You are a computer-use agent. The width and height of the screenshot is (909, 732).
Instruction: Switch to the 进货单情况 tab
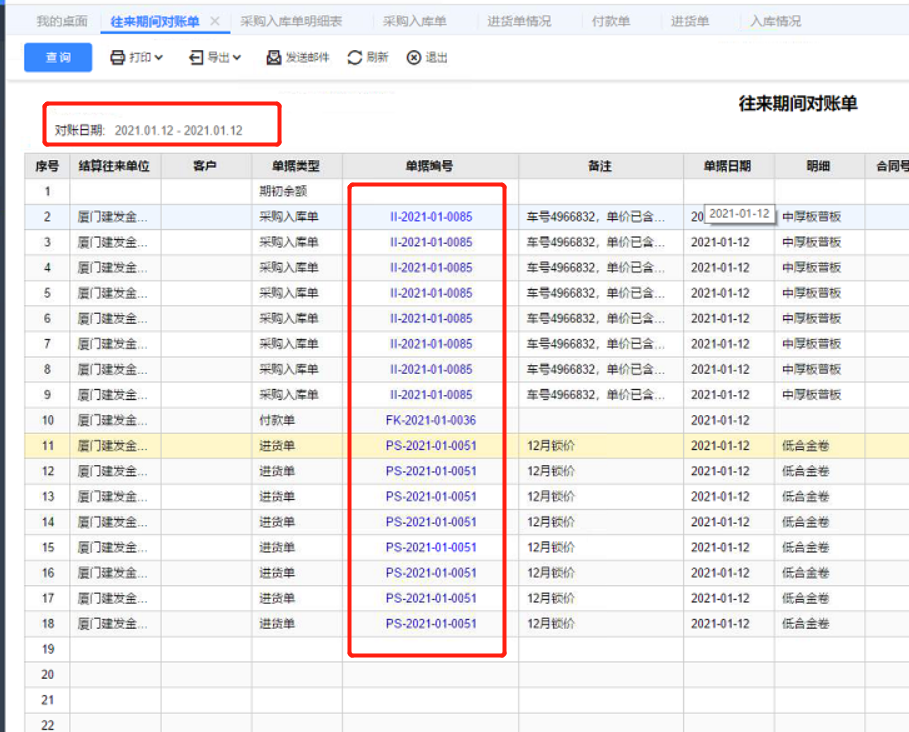(x=519, y=21)
